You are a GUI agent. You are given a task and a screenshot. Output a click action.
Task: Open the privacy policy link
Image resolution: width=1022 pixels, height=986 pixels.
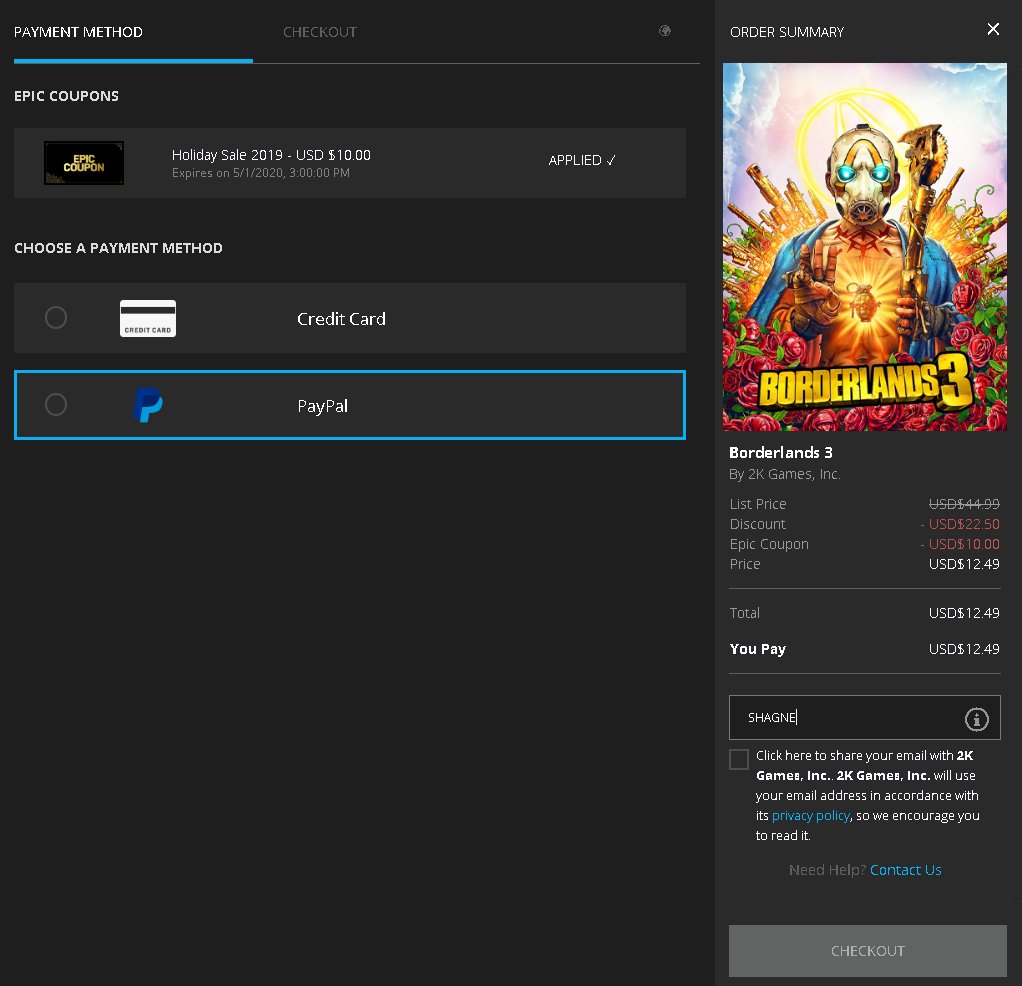(810, 816)
